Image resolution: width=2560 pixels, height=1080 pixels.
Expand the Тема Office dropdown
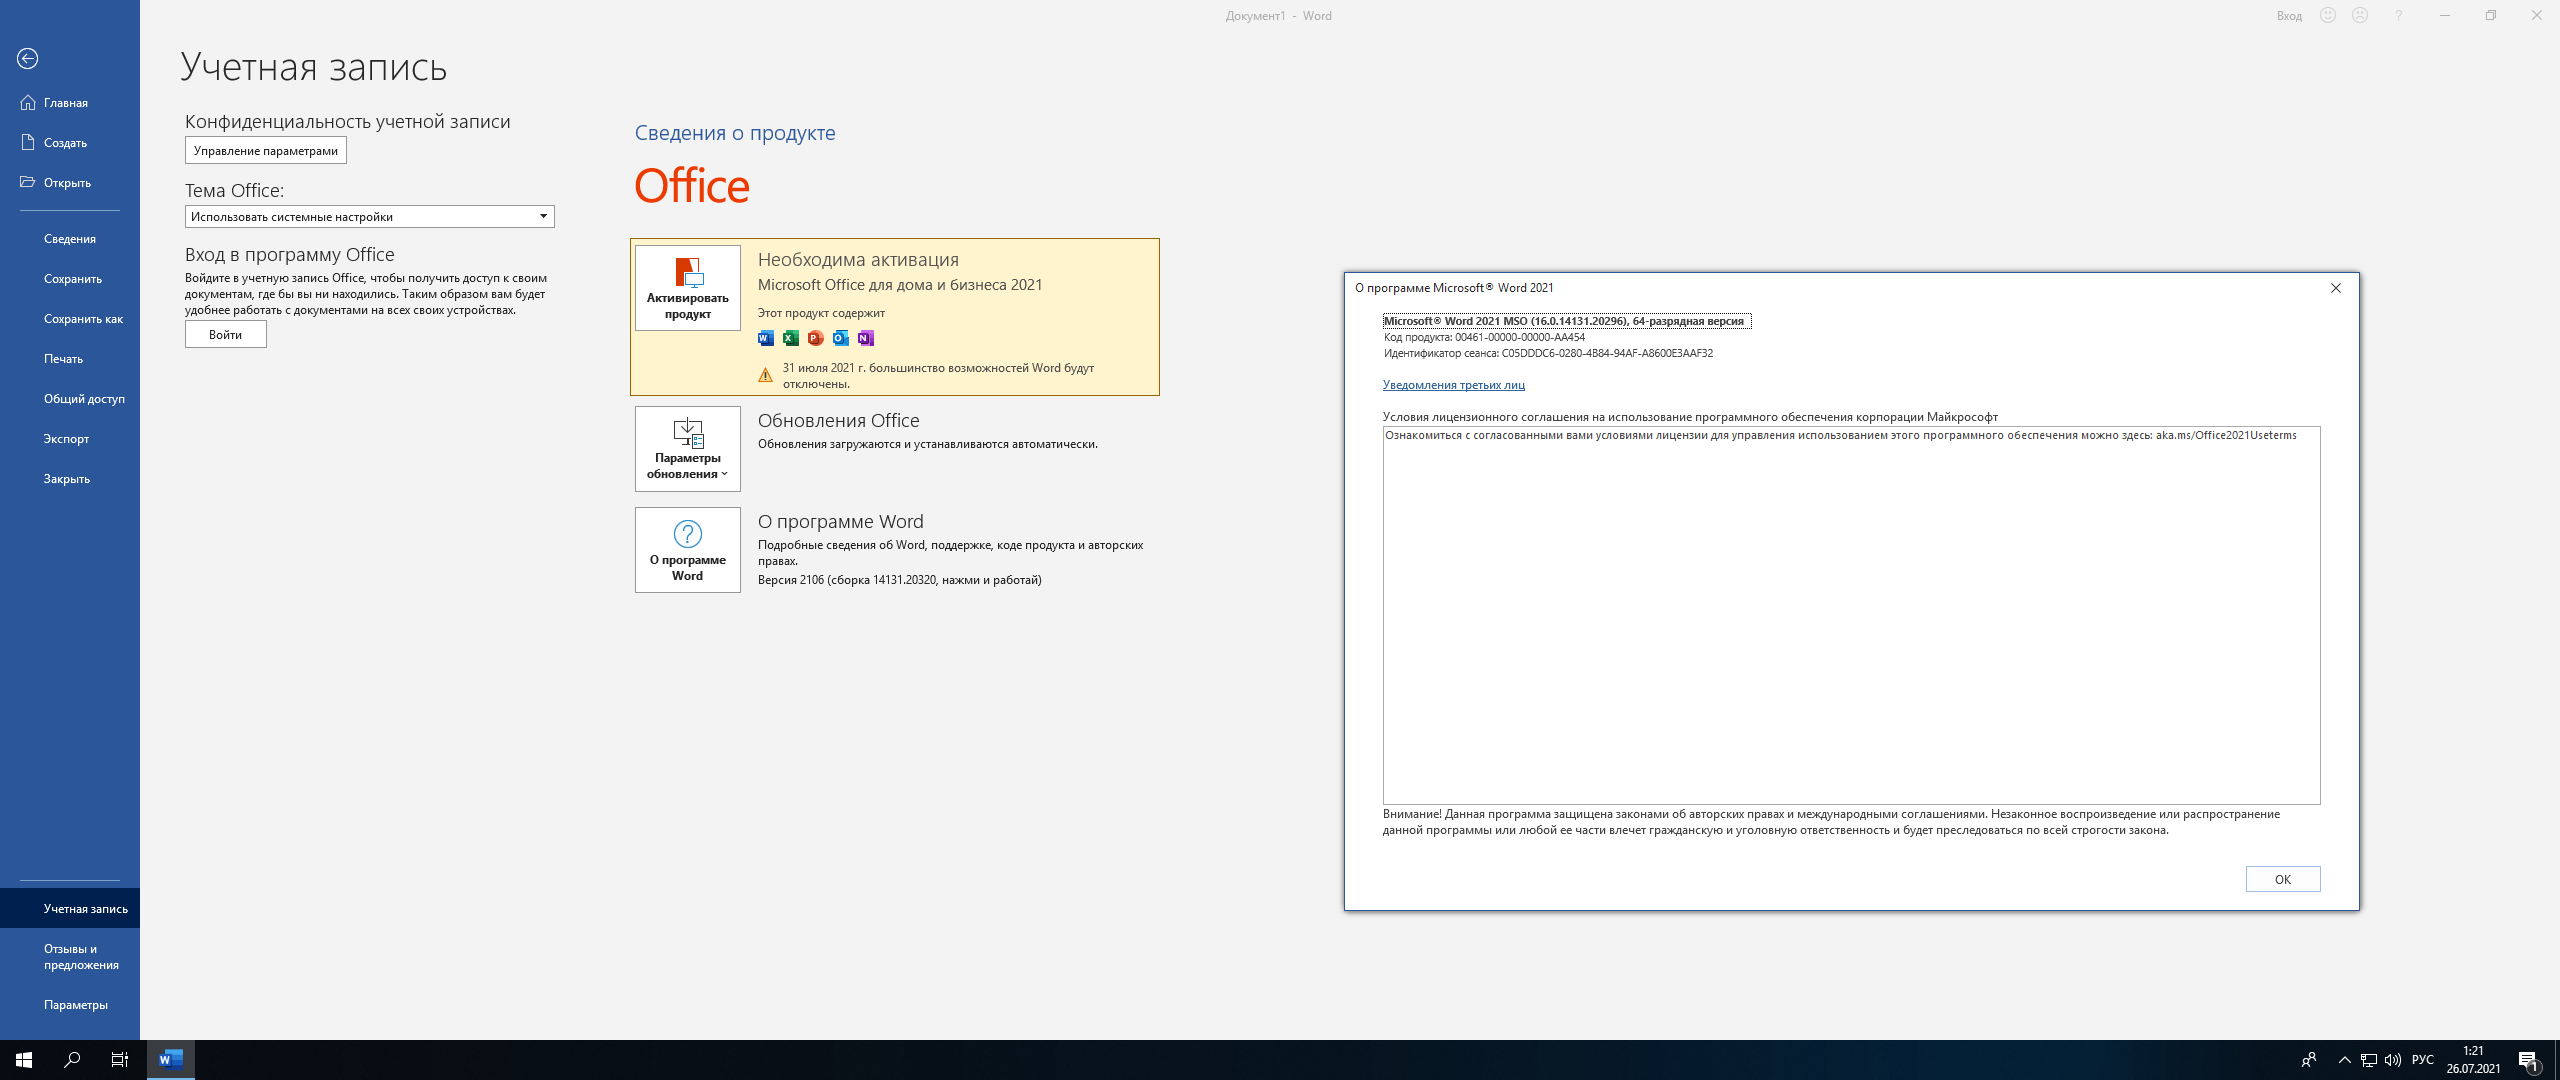(x=370, y=217)
